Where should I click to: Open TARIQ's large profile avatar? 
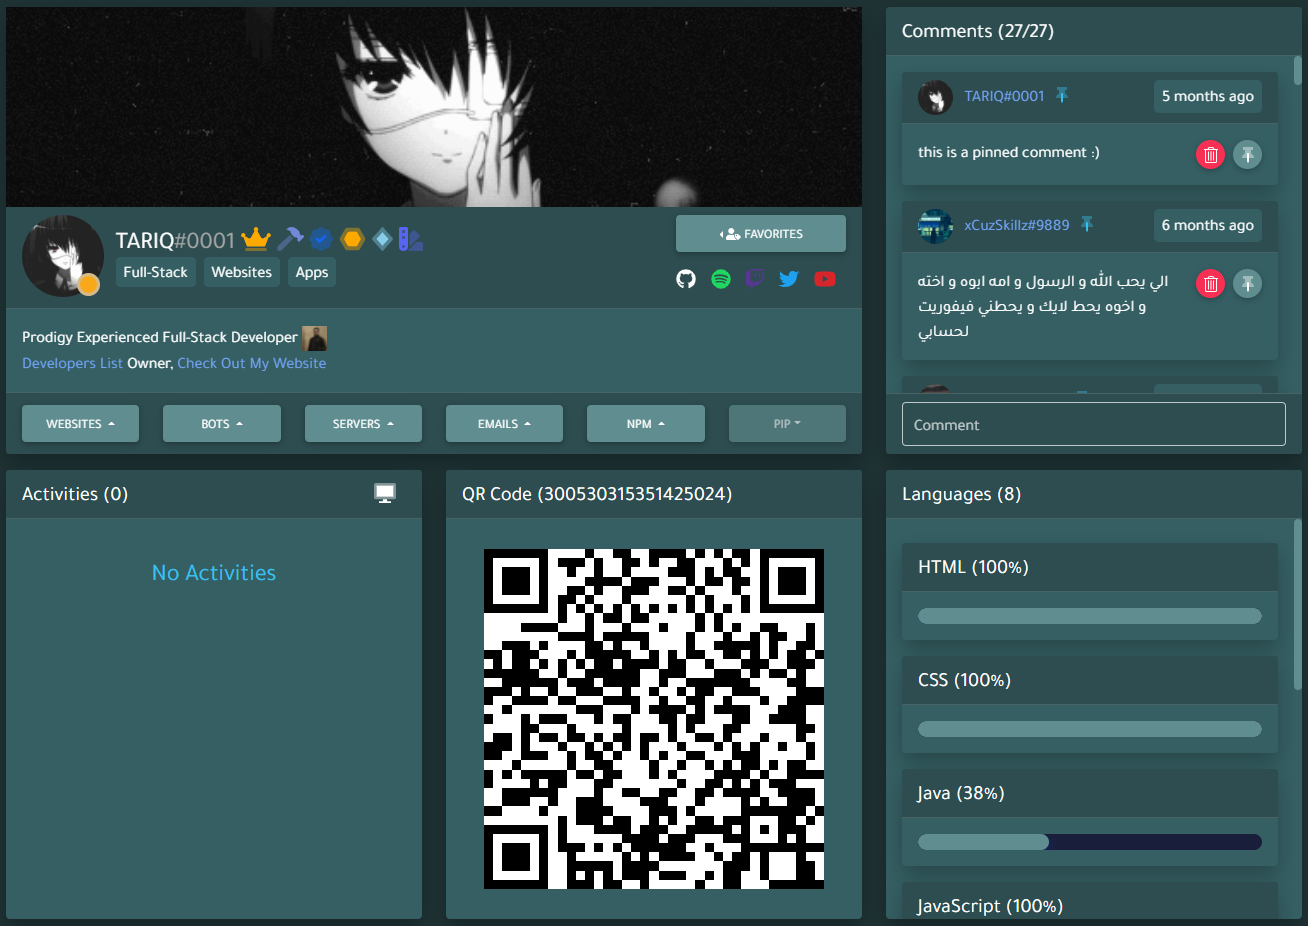click(x=62, y=256)
